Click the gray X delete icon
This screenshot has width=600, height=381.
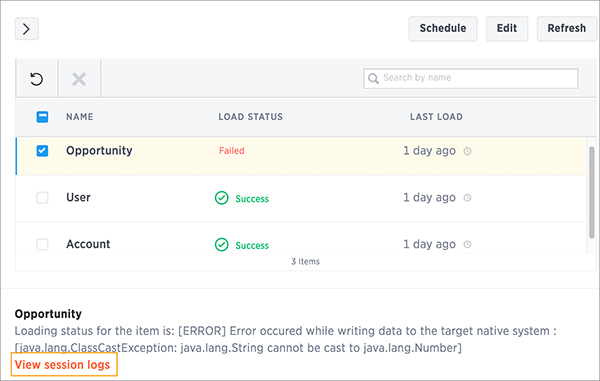79,79
